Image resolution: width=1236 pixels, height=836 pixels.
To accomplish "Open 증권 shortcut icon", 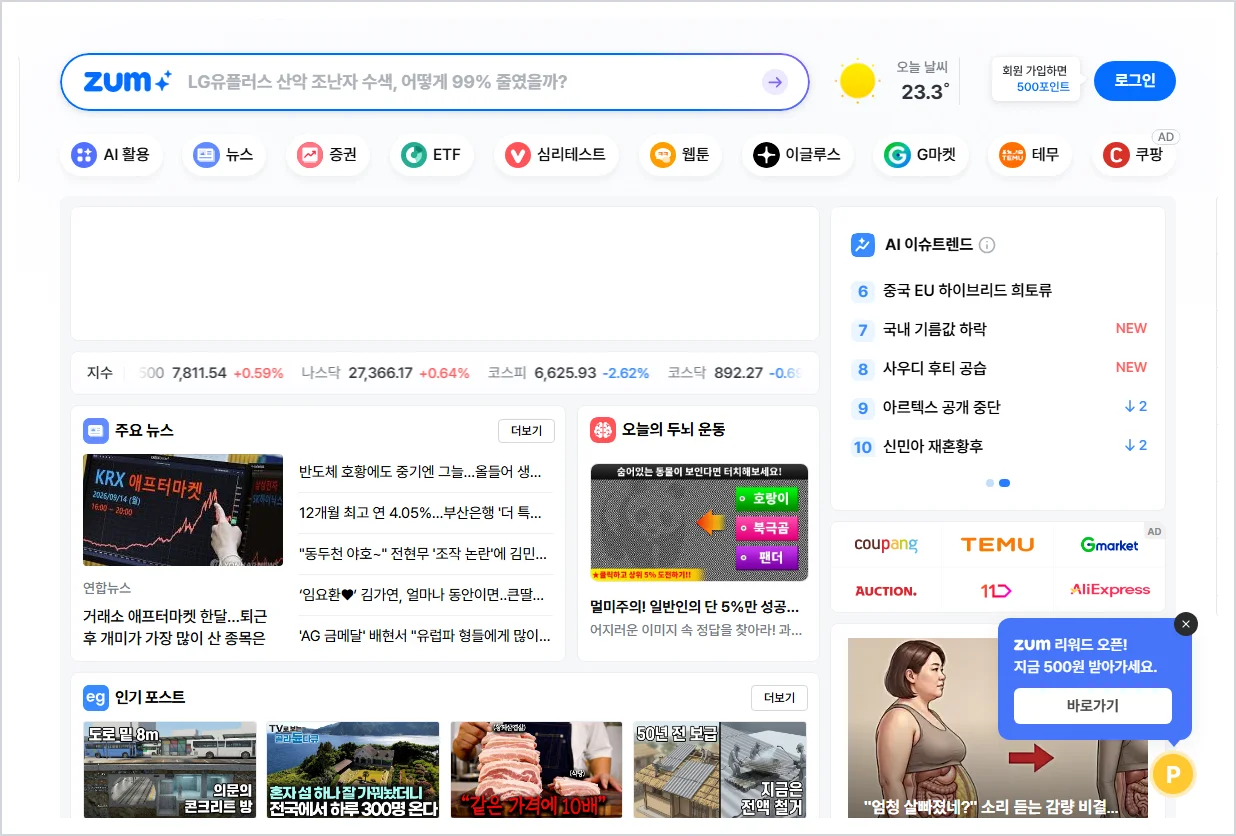I will click(x=310, y=155).
